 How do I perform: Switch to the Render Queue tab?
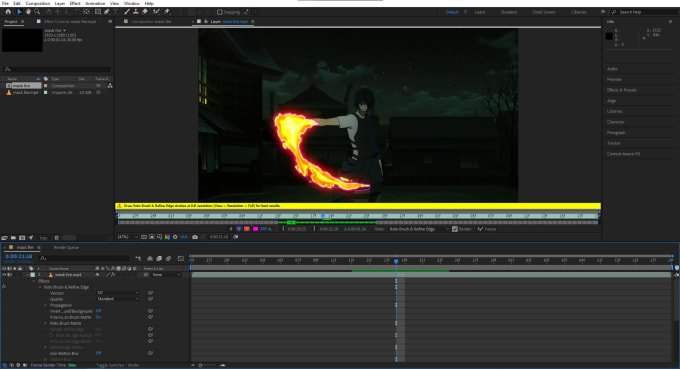(66, 247)
